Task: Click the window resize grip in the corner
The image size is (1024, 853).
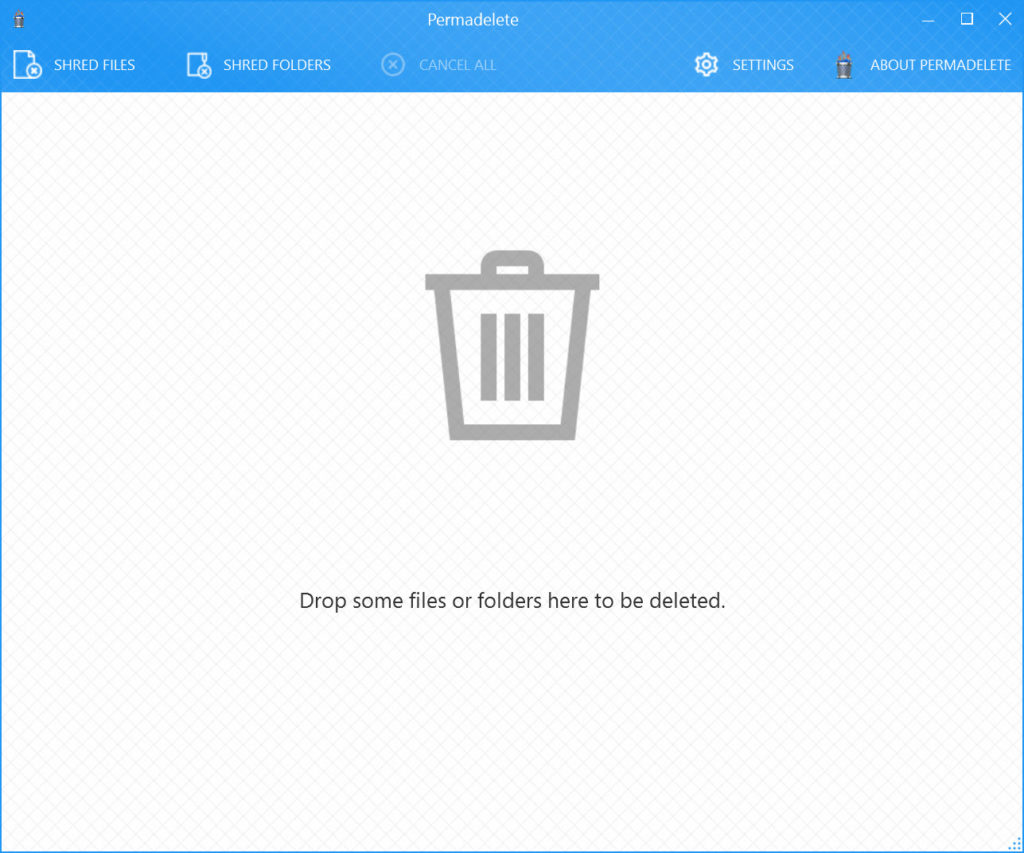Action: click(1014, 844)
